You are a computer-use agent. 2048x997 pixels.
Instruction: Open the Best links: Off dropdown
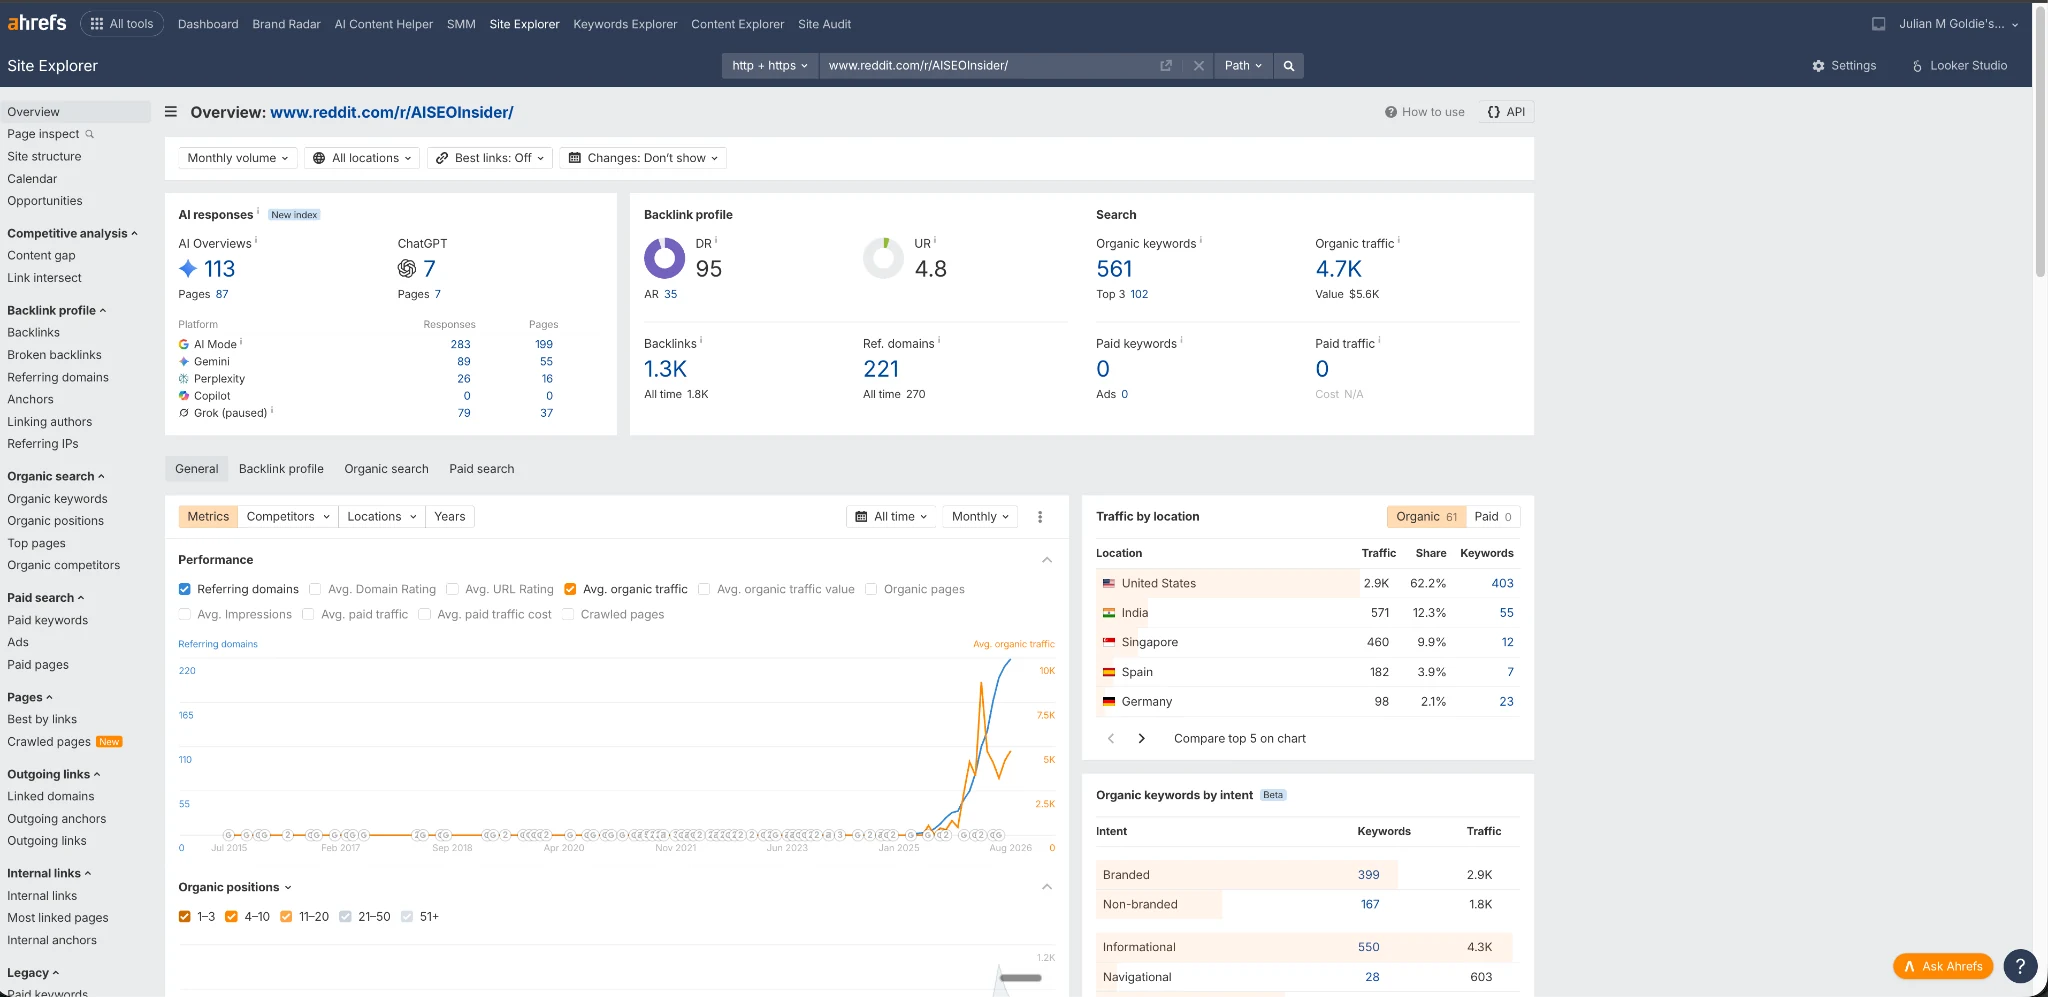[490, 158]
